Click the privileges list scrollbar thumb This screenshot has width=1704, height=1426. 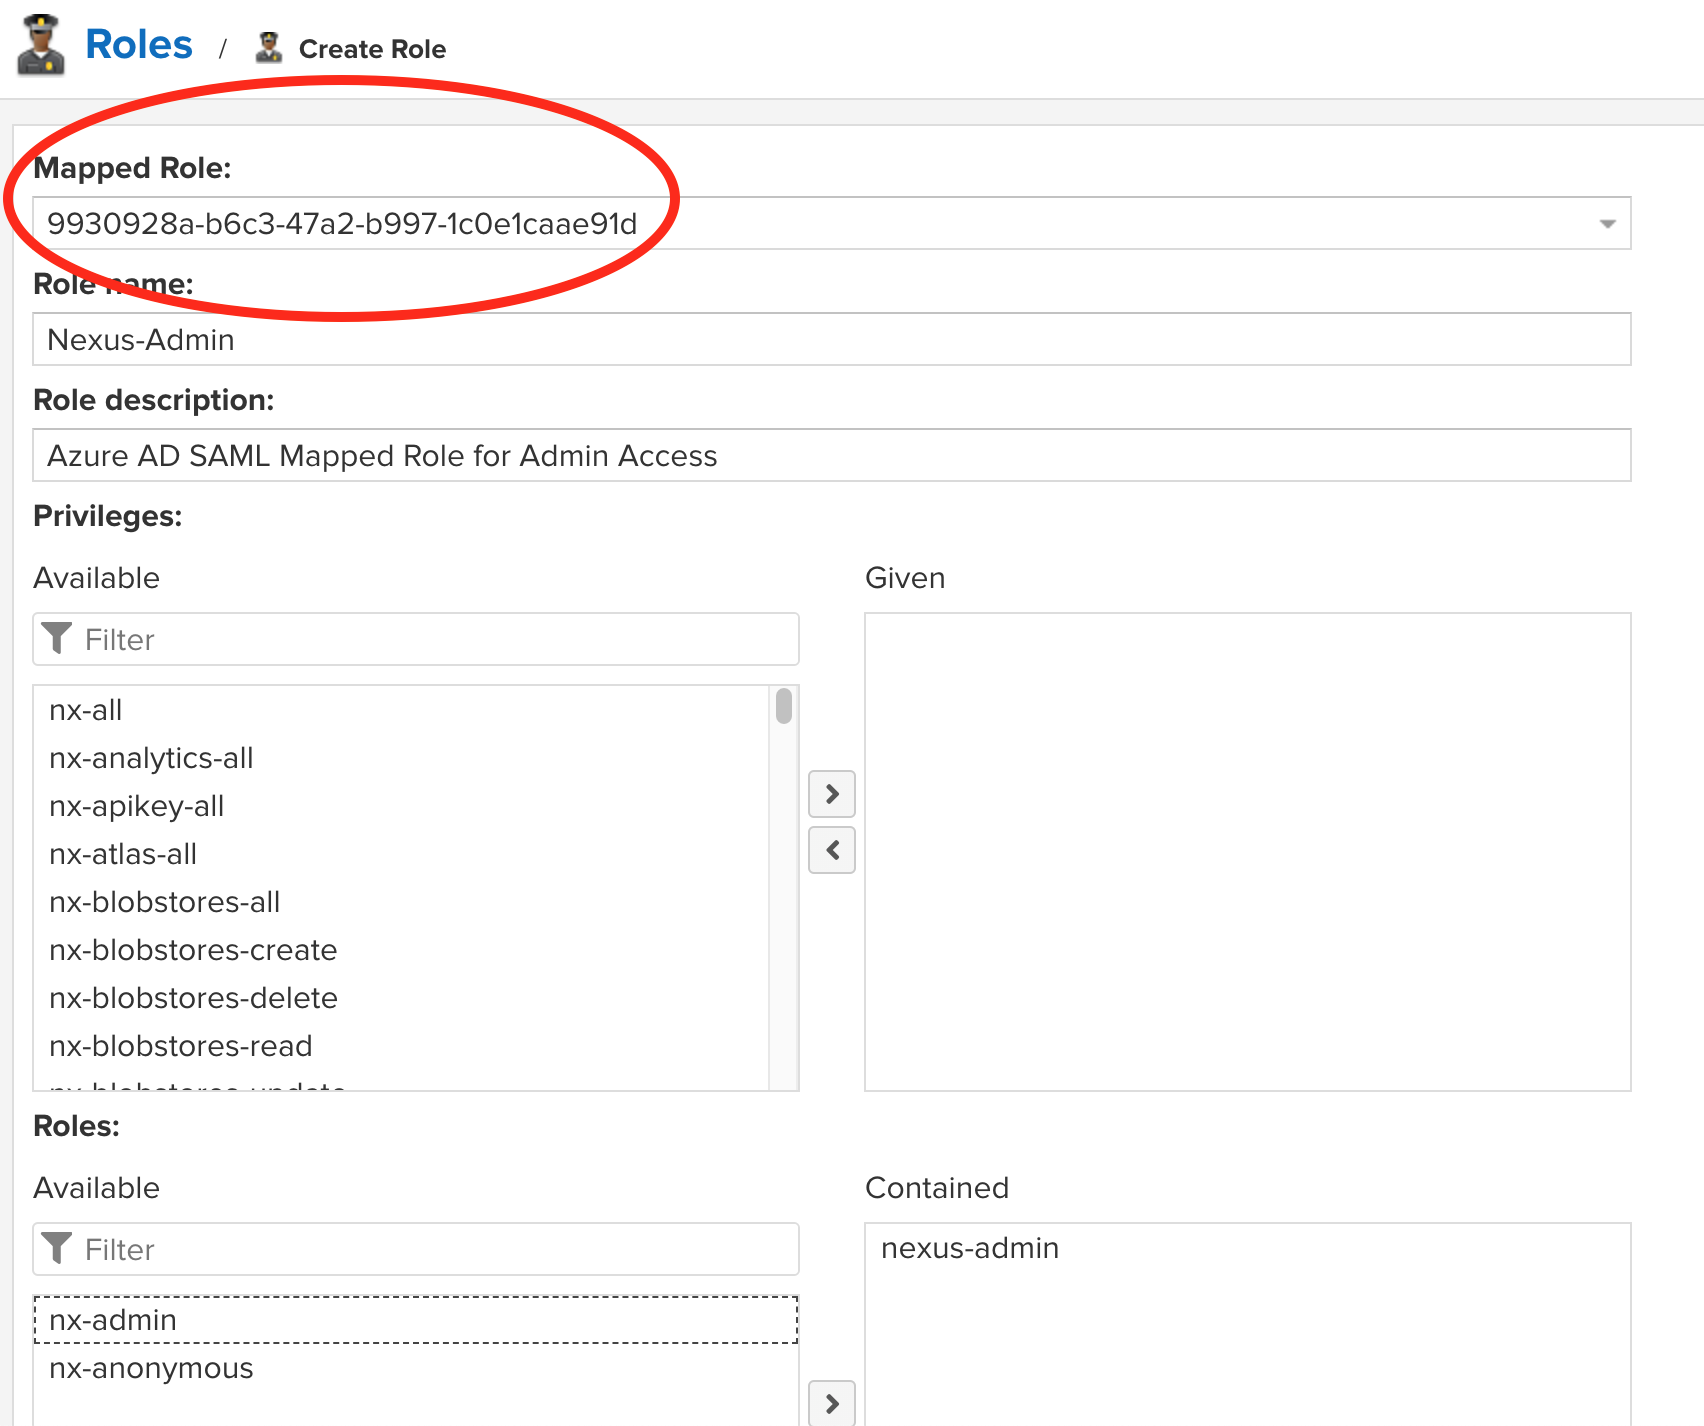point(784,706)
